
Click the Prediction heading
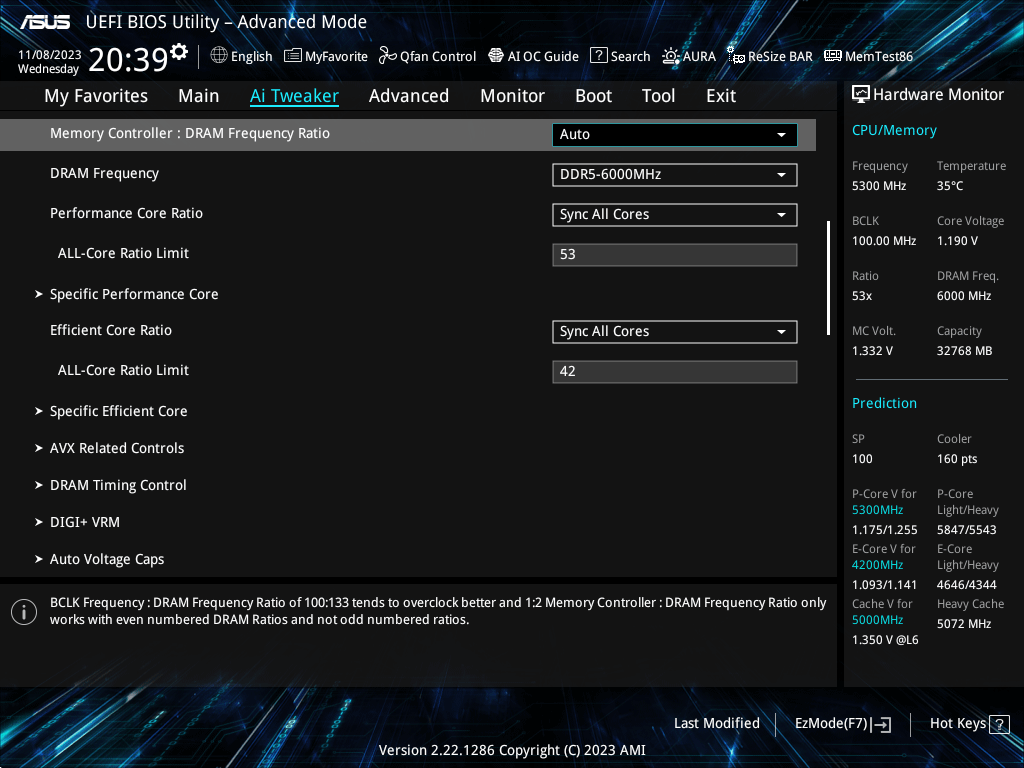click(x=884, y=403)
